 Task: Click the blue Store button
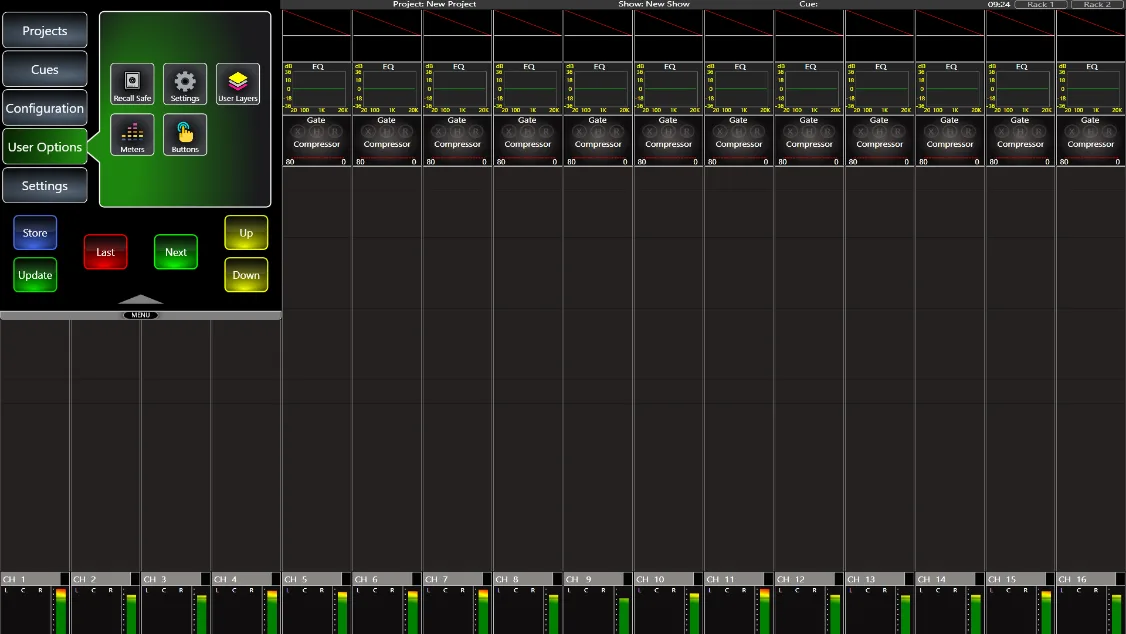(34, 233)
